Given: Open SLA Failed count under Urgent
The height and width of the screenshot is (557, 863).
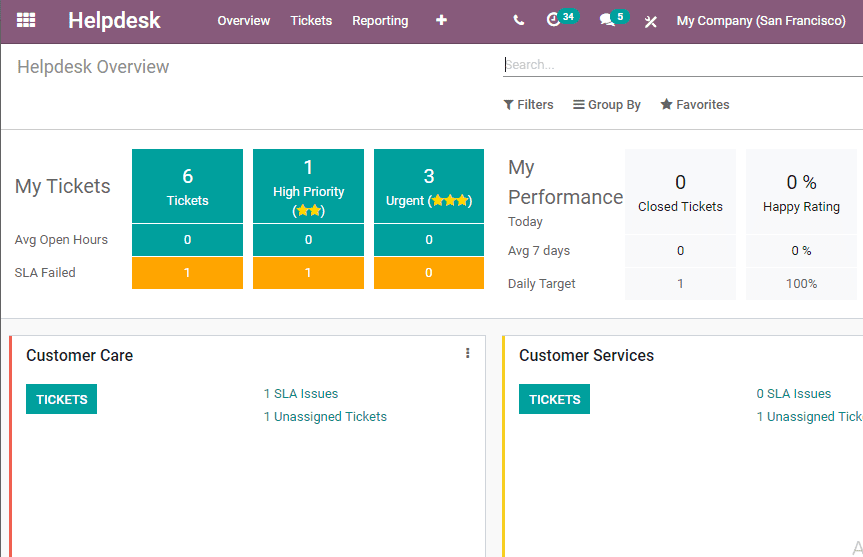Looking at the screenshot, I should tap(429, 273).
